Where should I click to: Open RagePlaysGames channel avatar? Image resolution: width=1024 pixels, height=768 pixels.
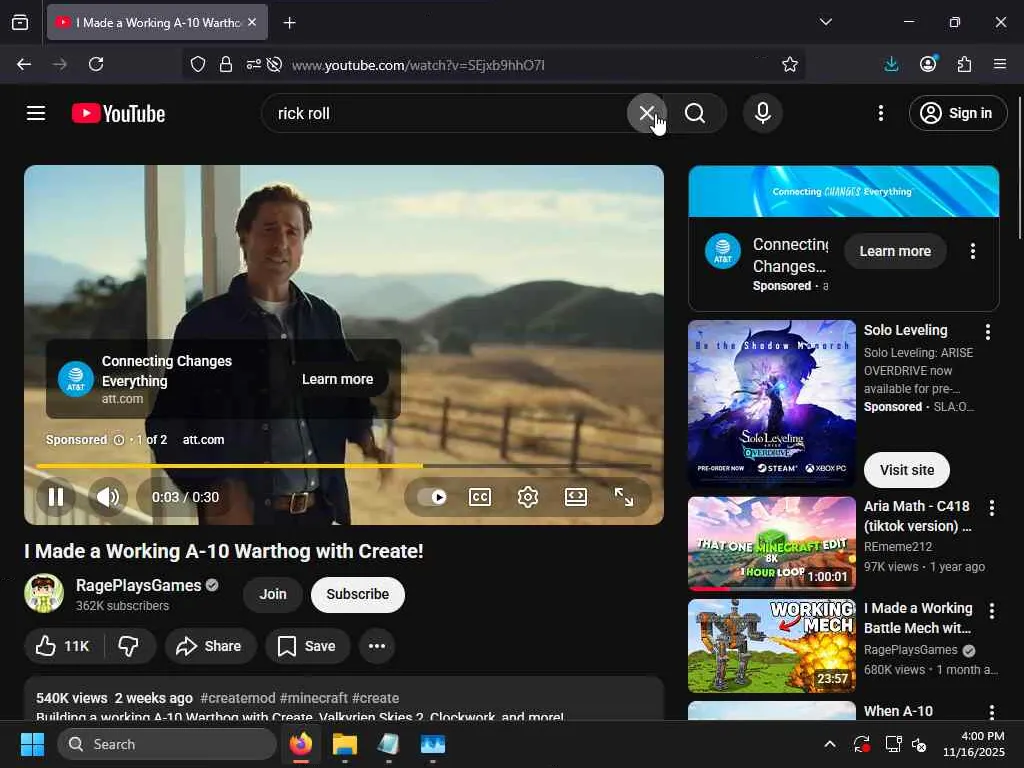click(44, 593)
